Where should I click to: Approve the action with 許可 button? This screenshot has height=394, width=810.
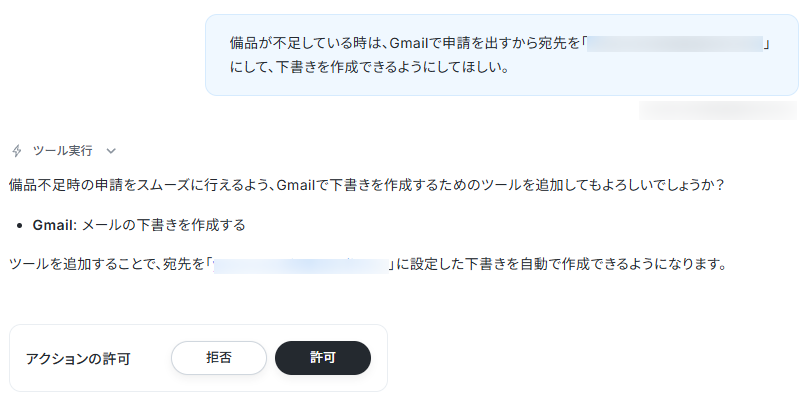[x=323, y=358]
